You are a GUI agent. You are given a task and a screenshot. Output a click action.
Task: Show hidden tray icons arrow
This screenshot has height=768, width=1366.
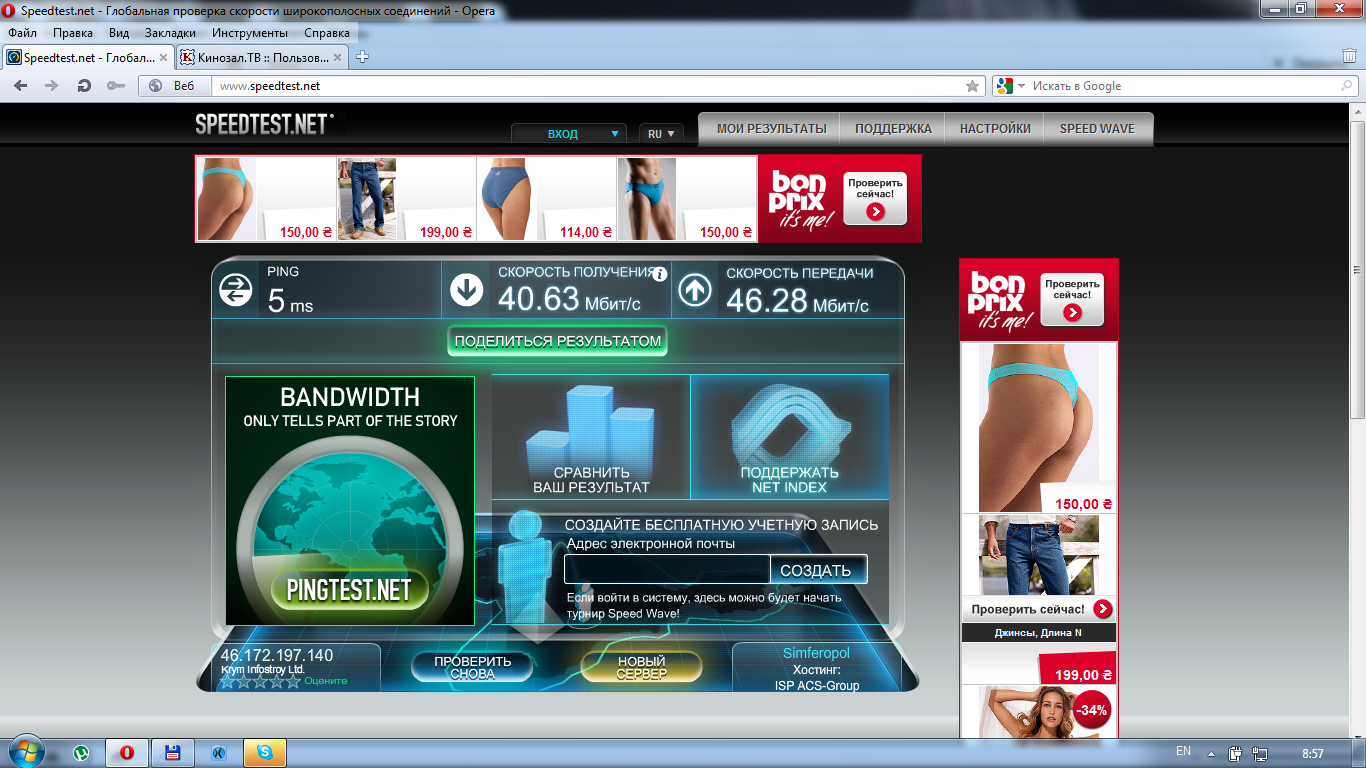1212,753
